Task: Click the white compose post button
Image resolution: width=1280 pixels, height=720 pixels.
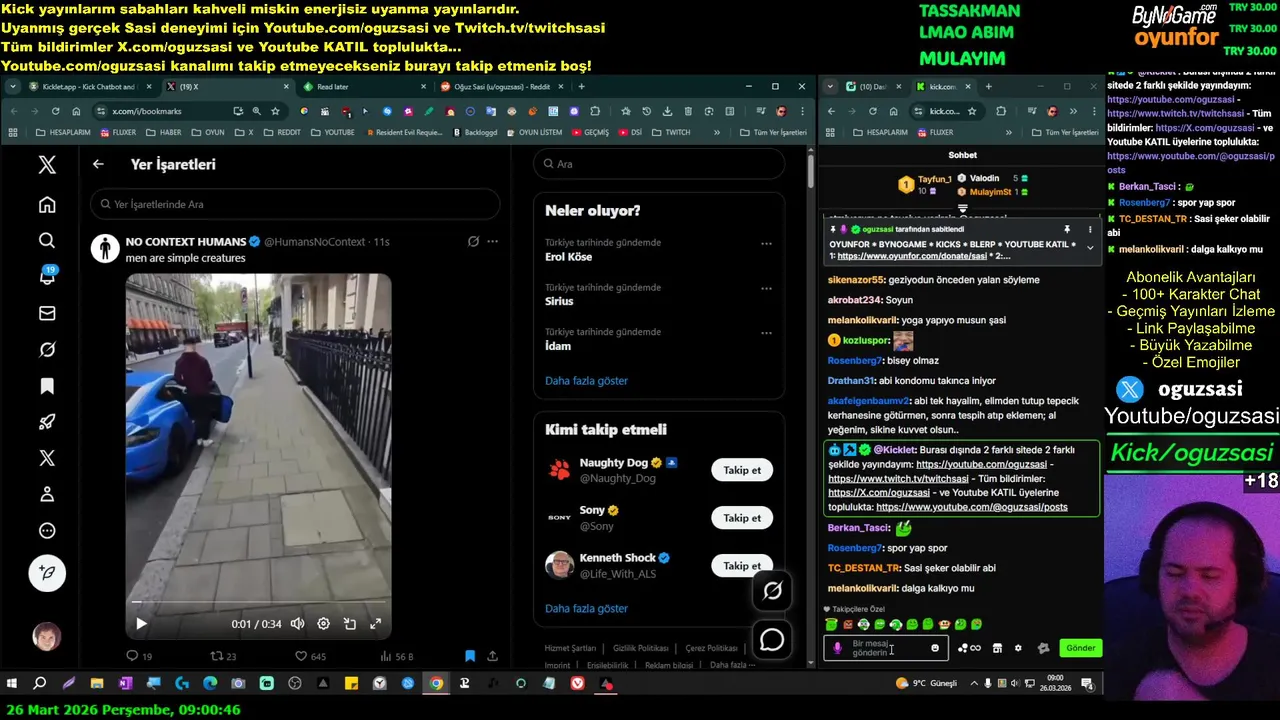Action: (47, 573)
